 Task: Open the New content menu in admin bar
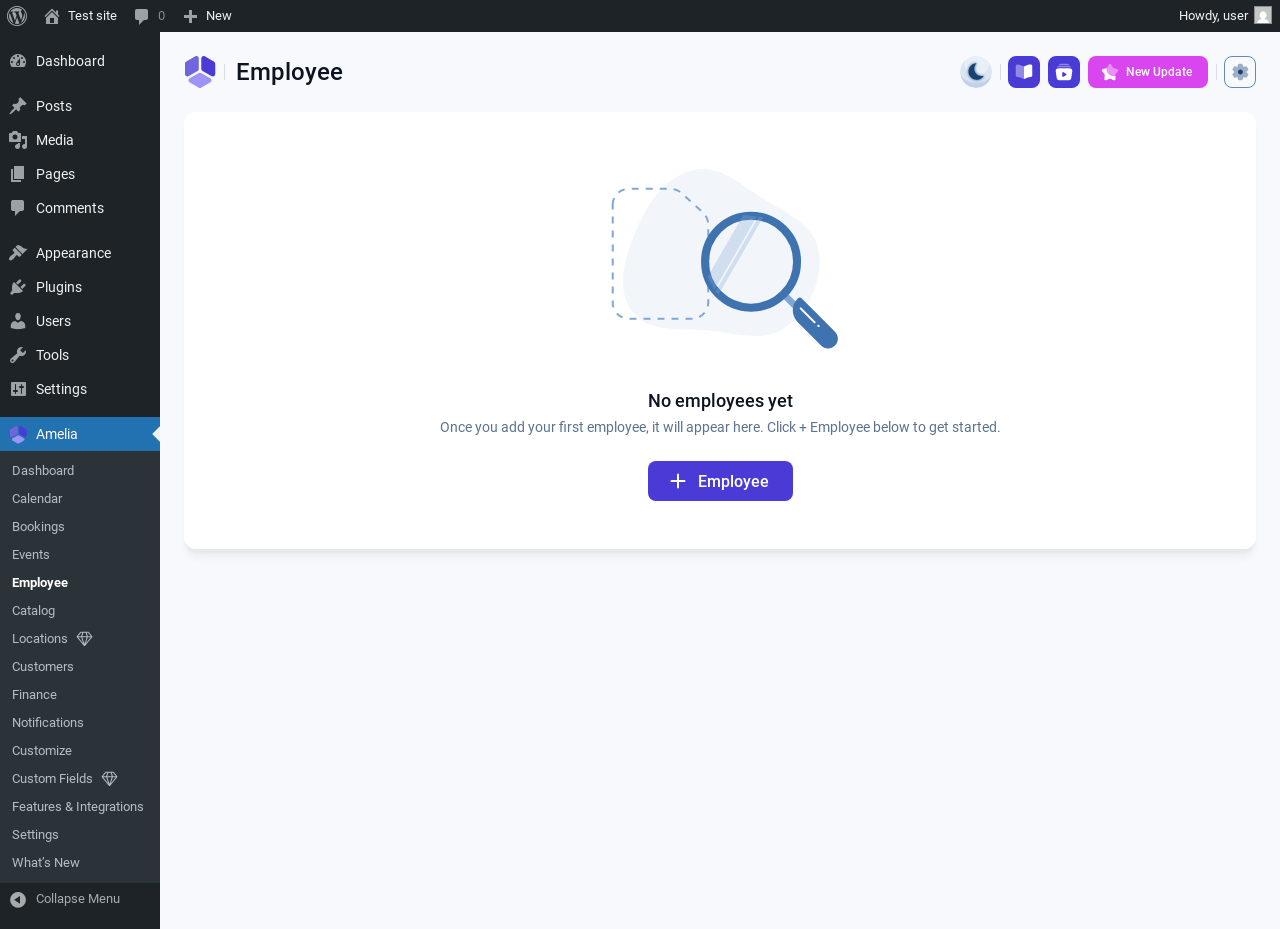(207, 16)
